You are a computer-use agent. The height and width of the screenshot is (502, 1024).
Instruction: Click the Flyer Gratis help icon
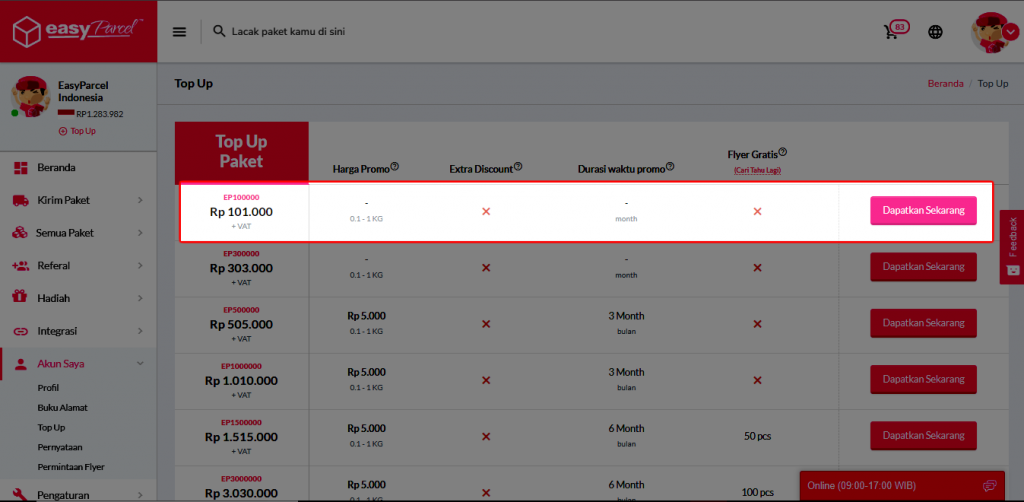tap(783, 152)
